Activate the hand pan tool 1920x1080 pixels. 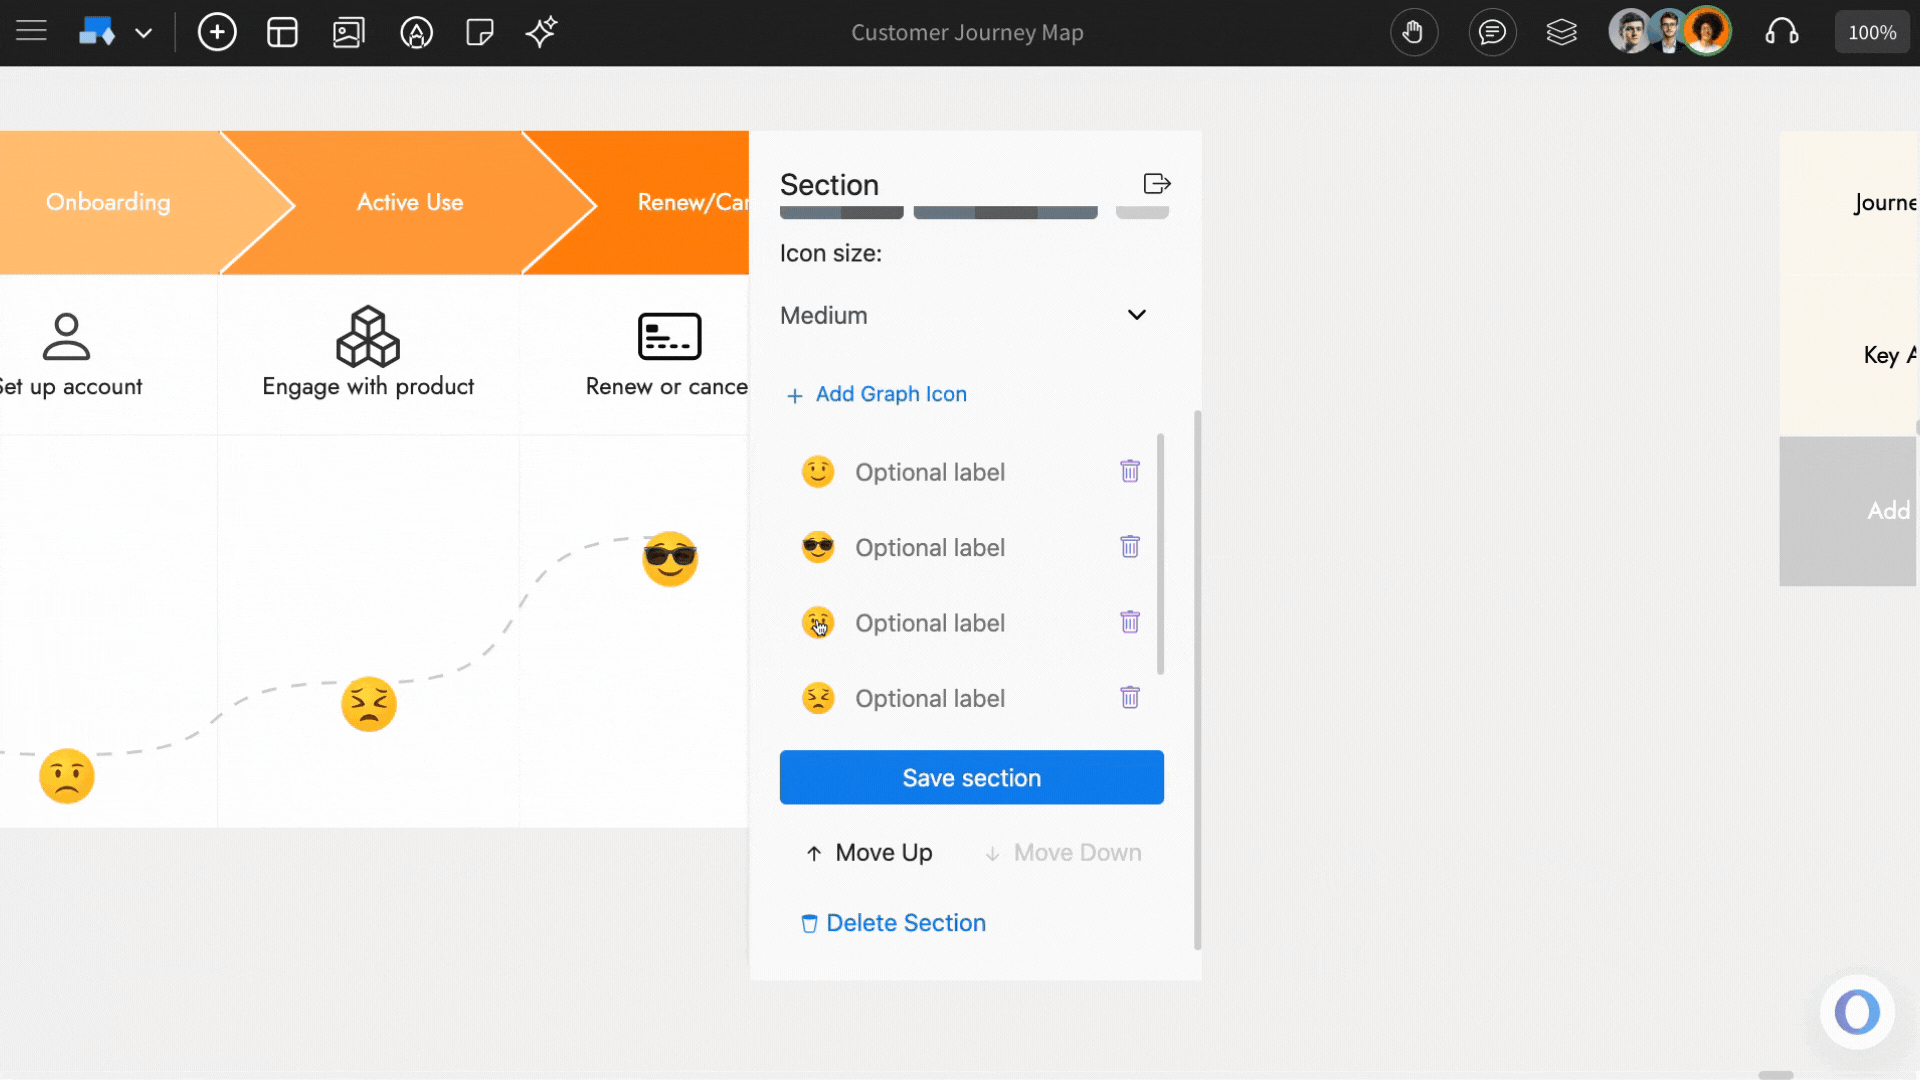[x=1414, y=32]
